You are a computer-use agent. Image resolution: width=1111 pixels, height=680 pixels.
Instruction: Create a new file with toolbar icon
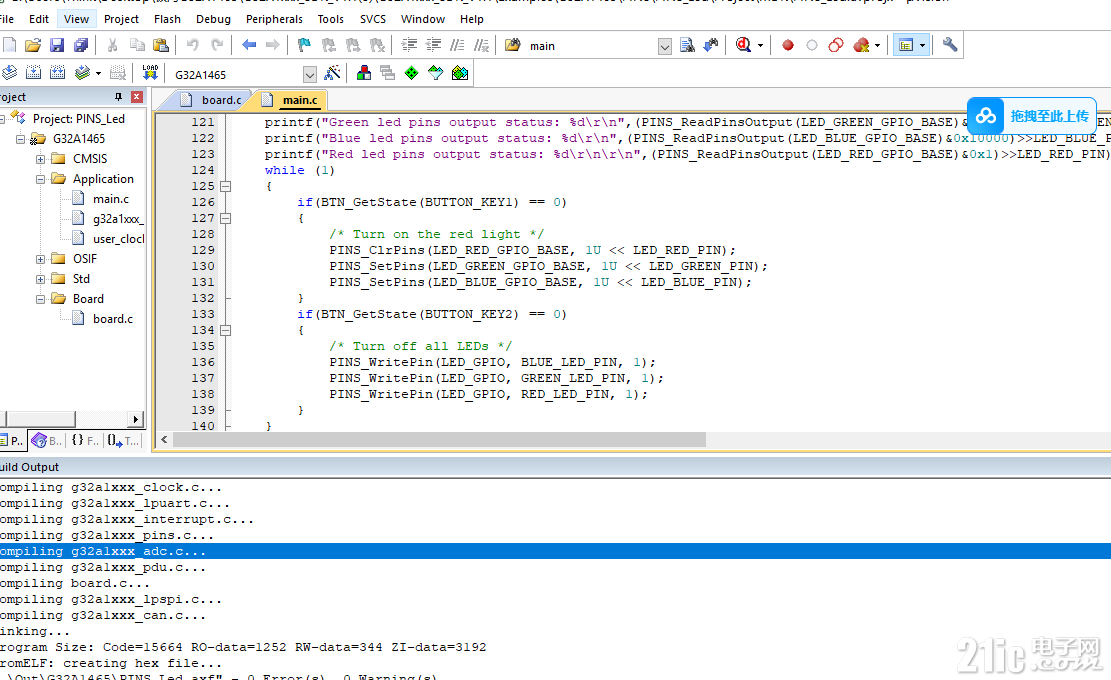tap(9, 45)
